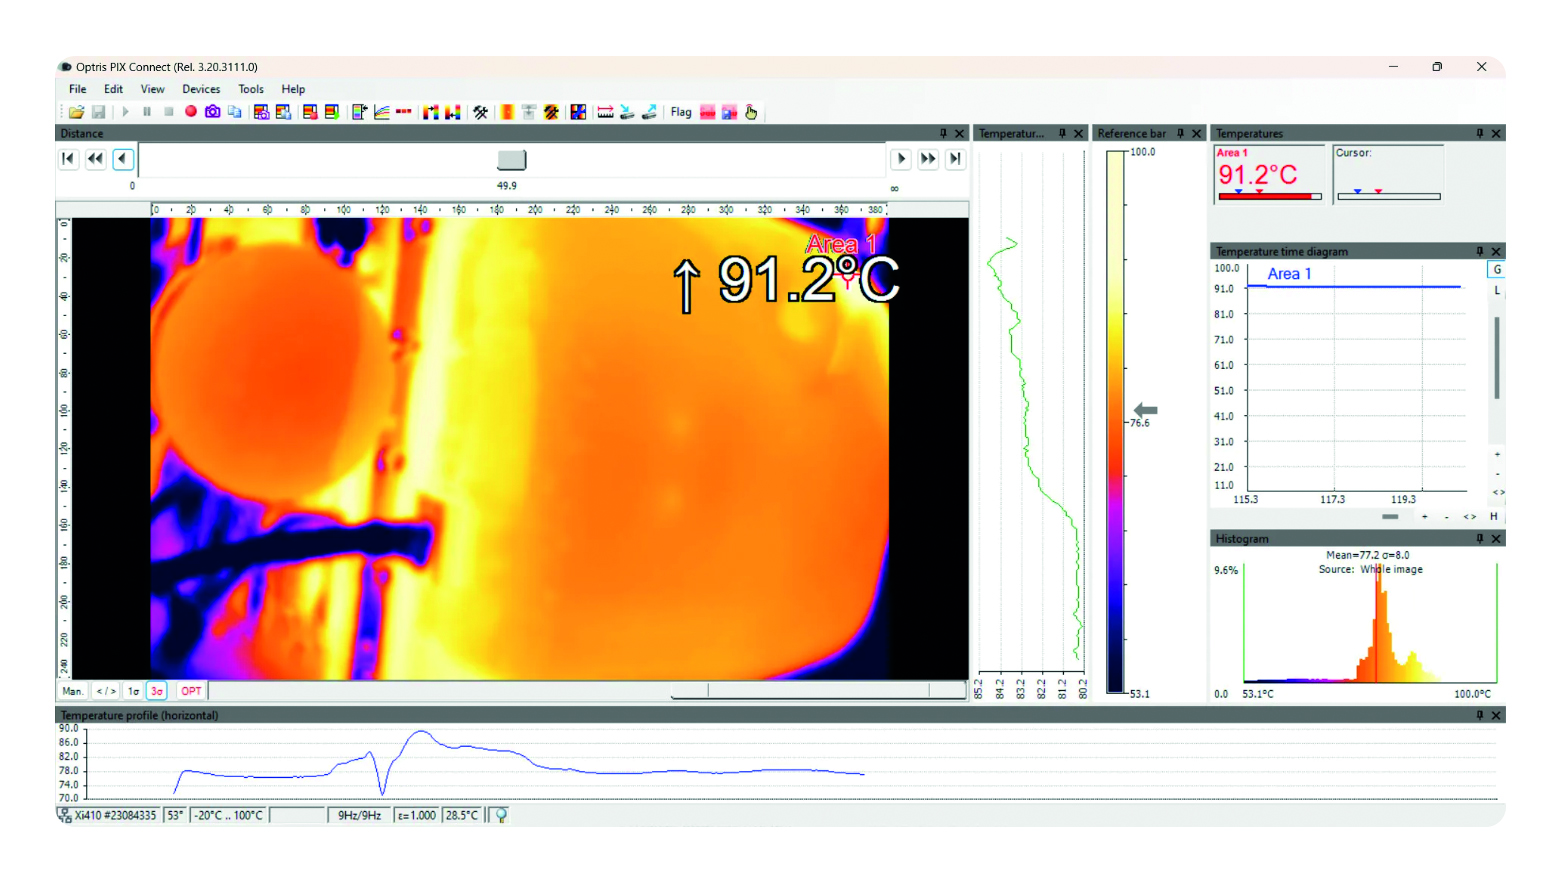This screenshot has height=890, width=1566.
Task: Pin the Reference bar panel
Action: pyautogui.click(x=1180, y=134)
